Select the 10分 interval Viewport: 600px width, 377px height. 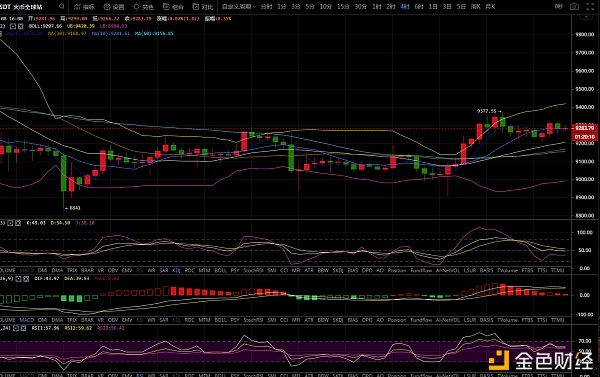[326, 7]
